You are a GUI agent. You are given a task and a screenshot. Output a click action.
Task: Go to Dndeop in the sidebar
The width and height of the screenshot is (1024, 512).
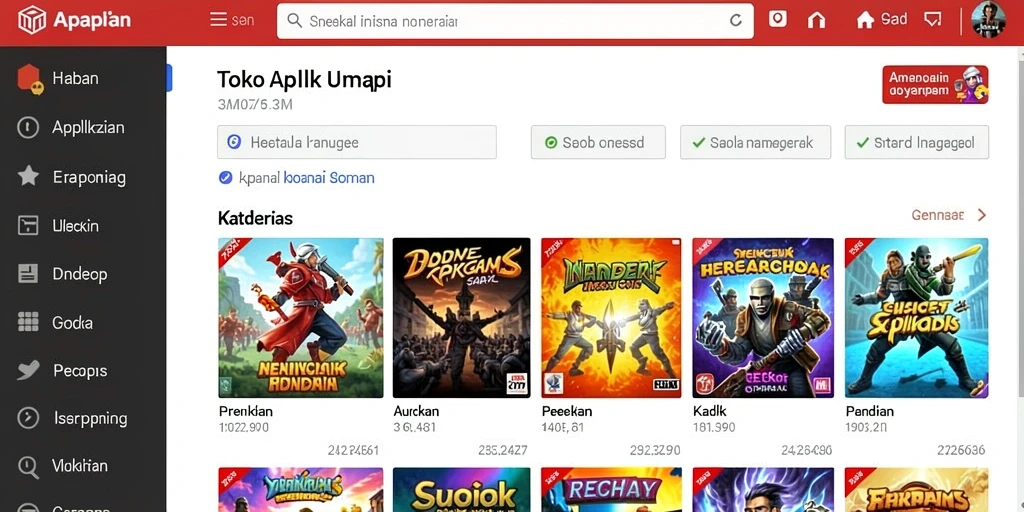(x=83, y=274)
